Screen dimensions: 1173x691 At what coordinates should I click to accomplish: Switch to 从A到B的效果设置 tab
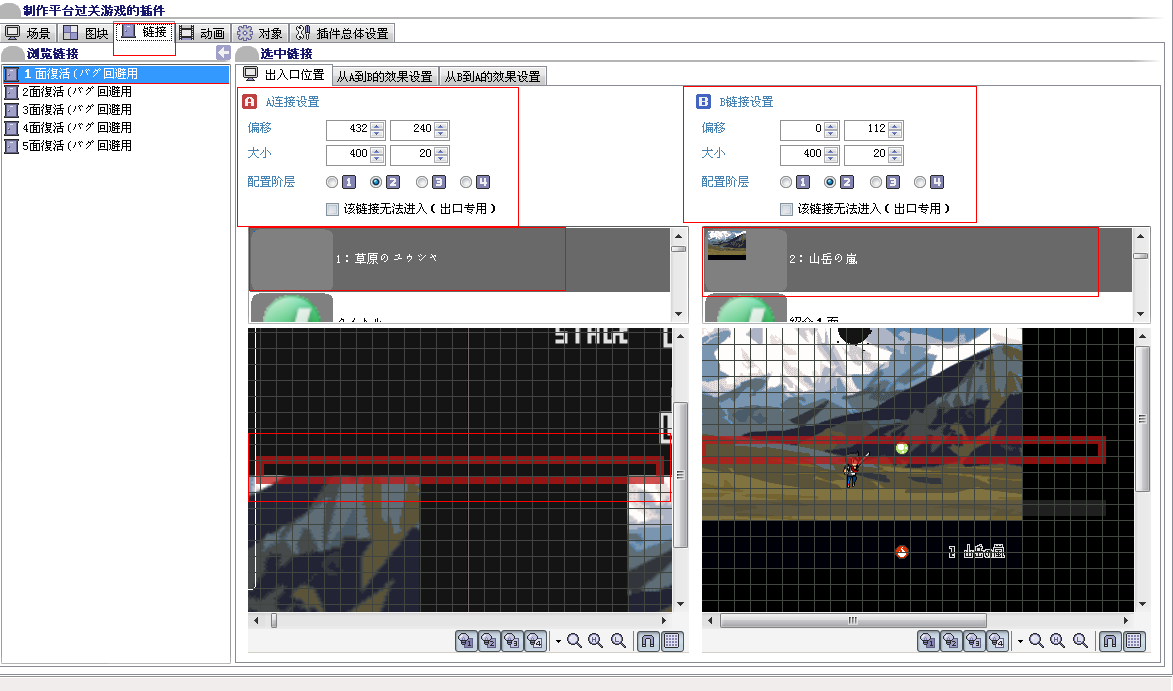coord(385,76)
